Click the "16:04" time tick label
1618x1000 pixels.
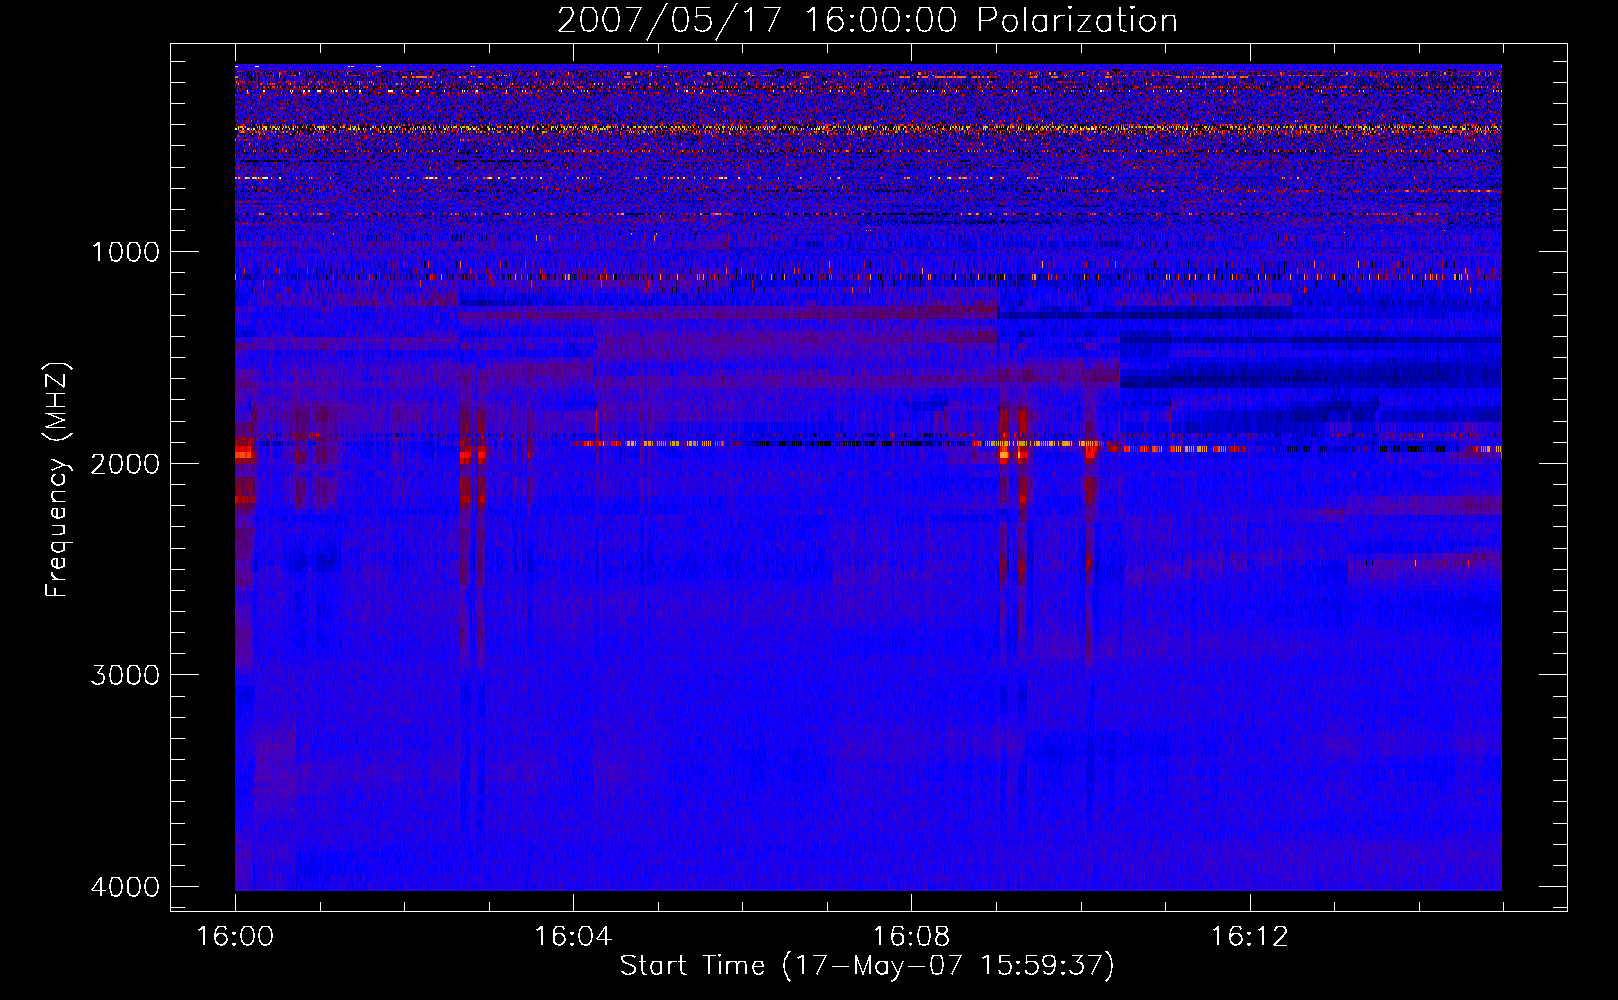pos(573,936)
